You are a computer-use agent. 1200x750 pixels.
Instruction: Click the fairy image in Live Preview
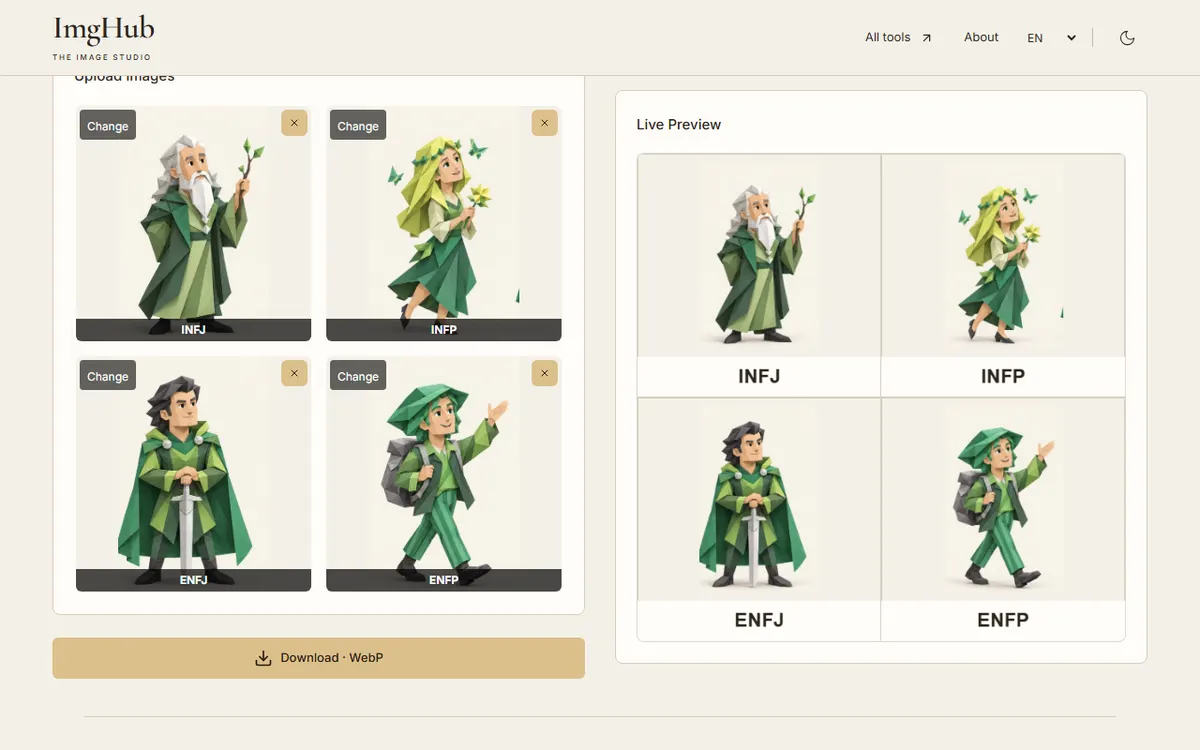click(1003, 256)
